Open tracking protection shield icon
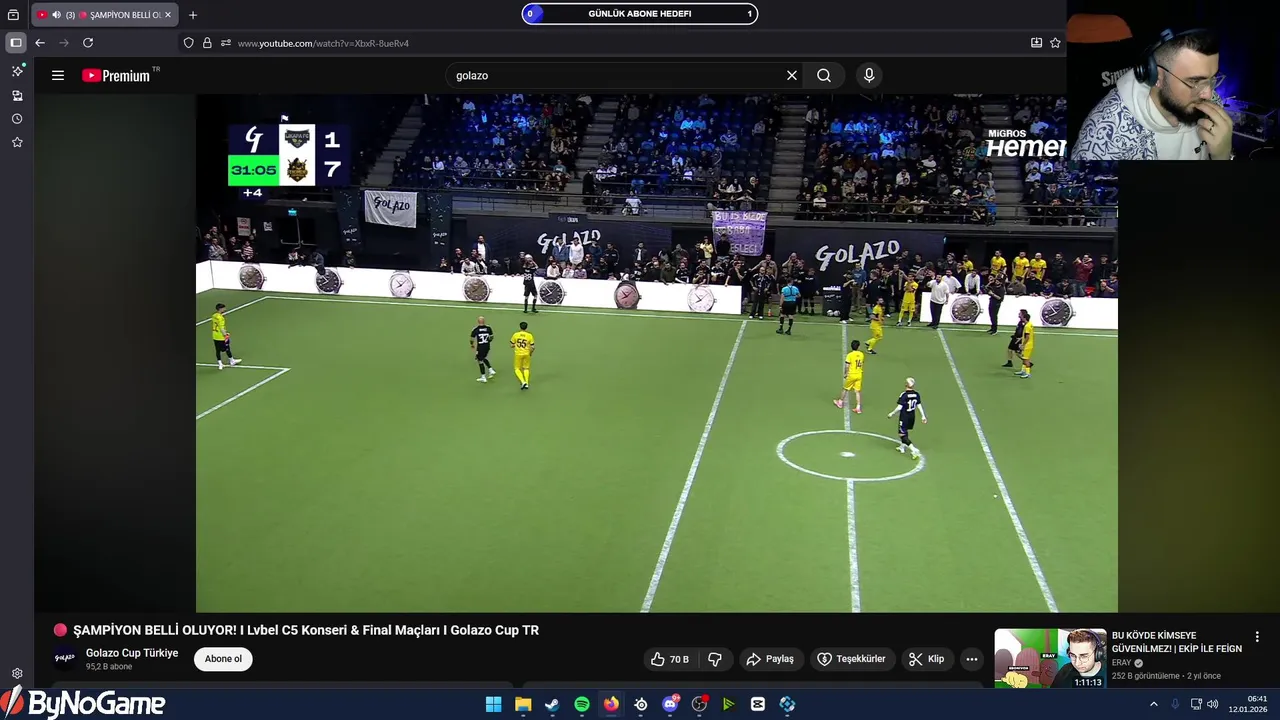Image resolution: width=1280 pixels, height=720 pixels. [188, 43]
